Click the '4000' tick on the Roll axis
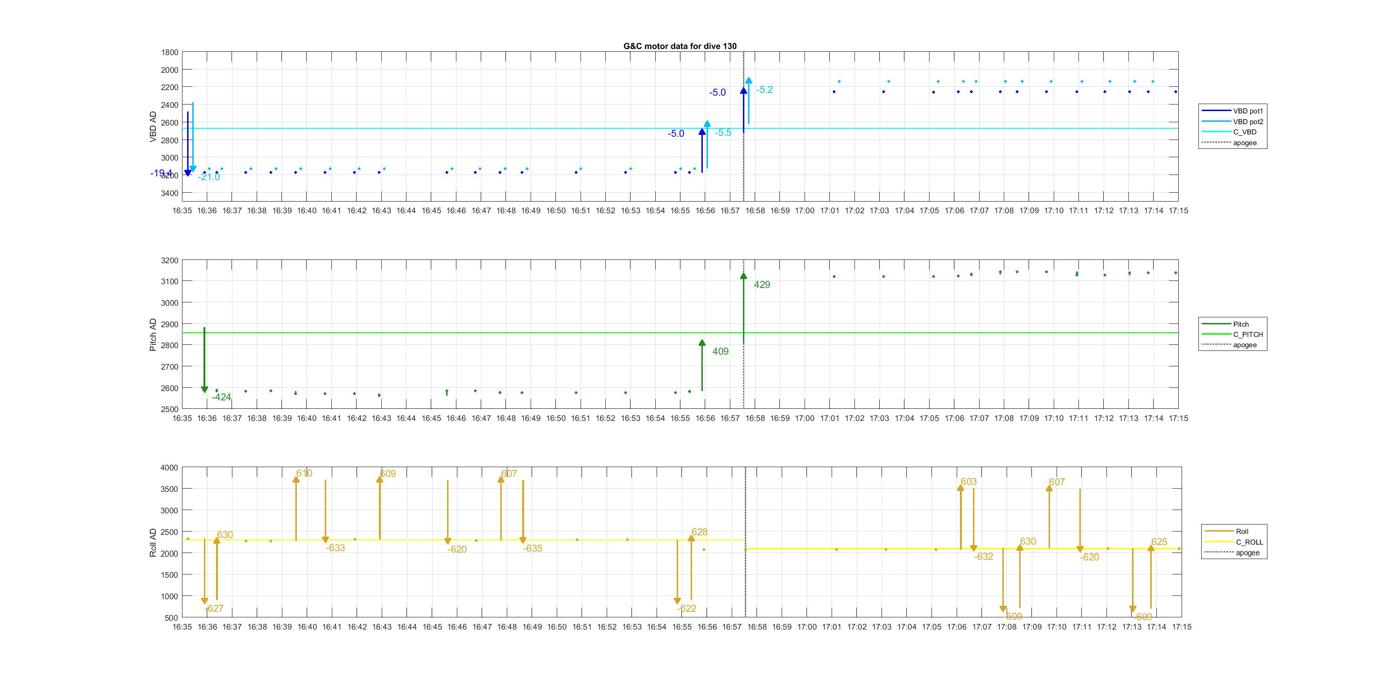1400x693 pixels. [170, 468]
